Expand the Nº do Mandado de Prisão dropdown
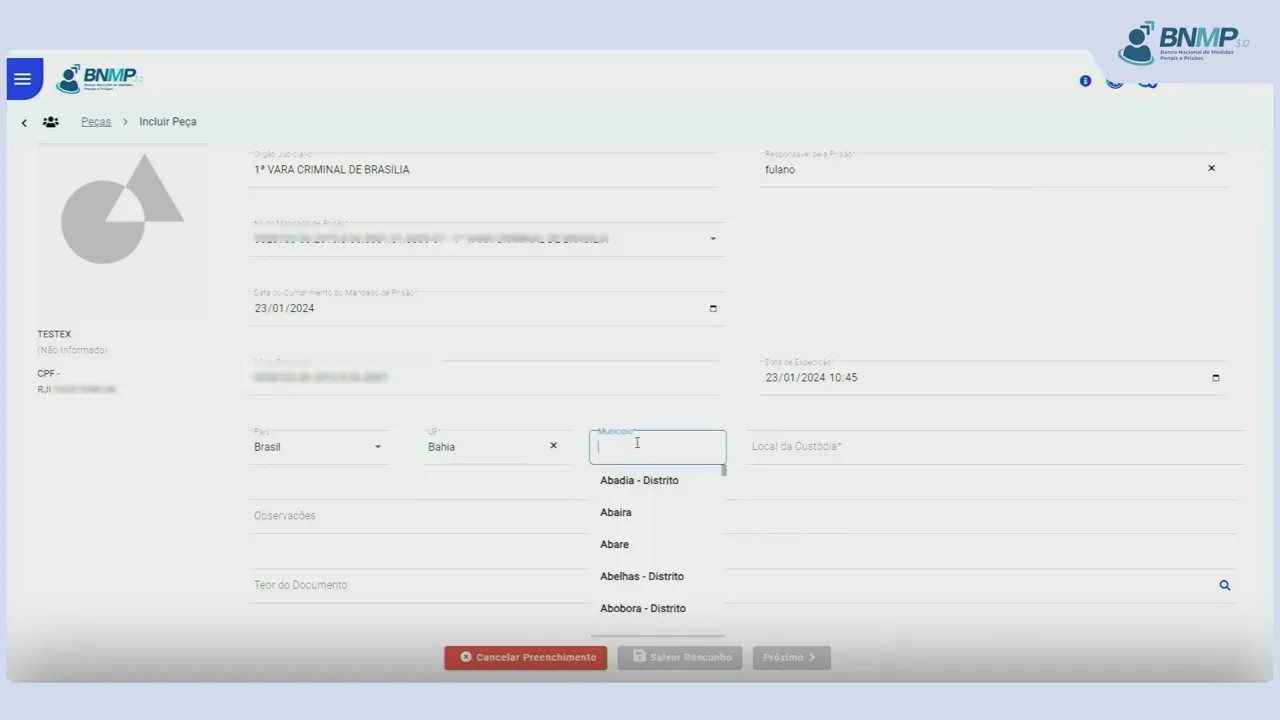The image size is (1280, 720). click(x=713, y=239)
